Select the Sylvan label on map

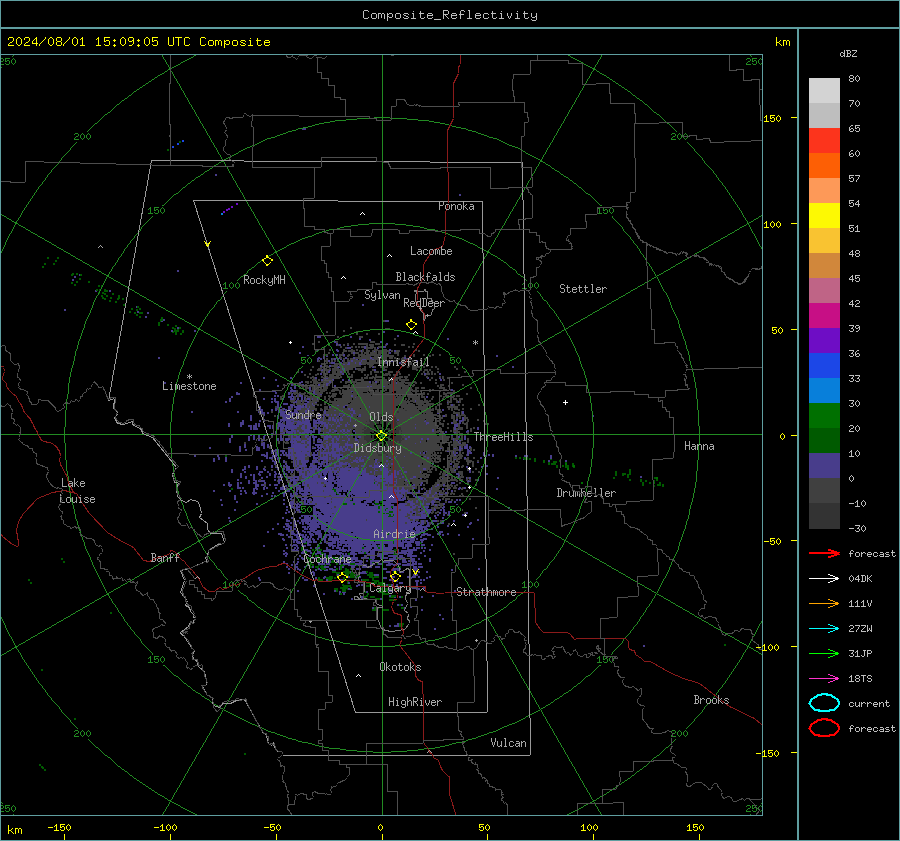[382, 295]
